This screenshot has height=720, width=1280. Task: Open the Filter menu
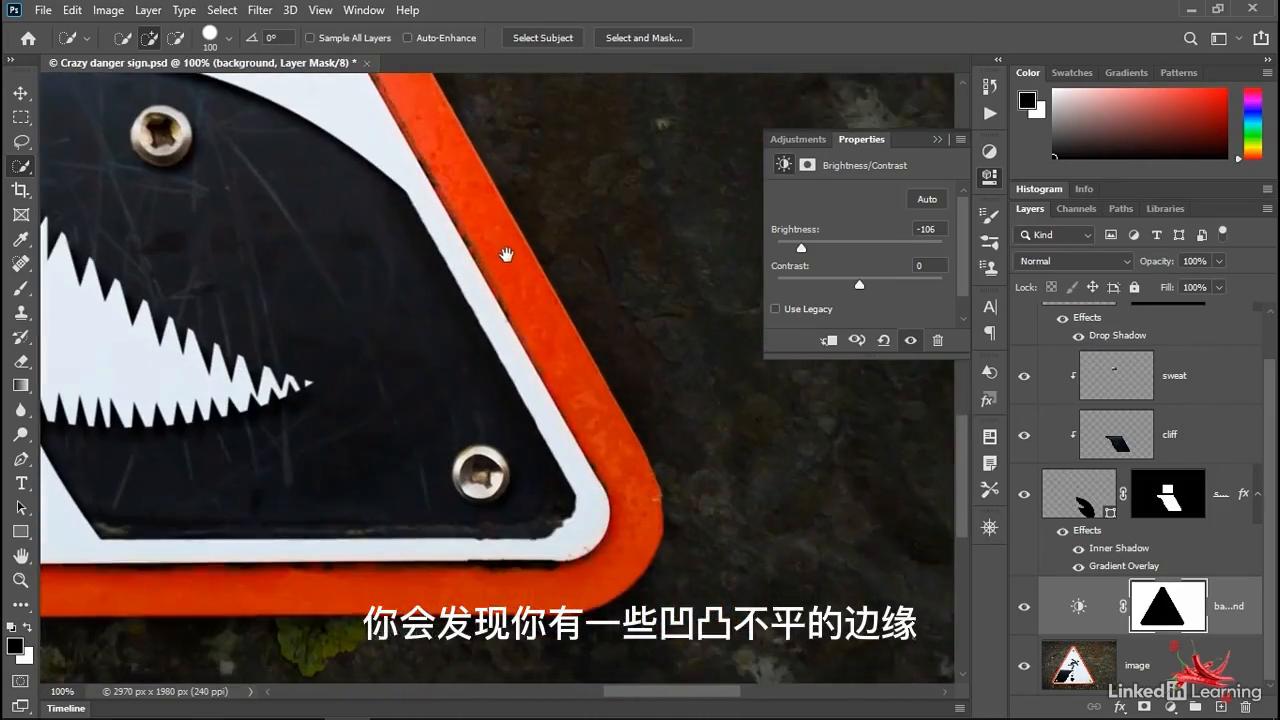259,10
